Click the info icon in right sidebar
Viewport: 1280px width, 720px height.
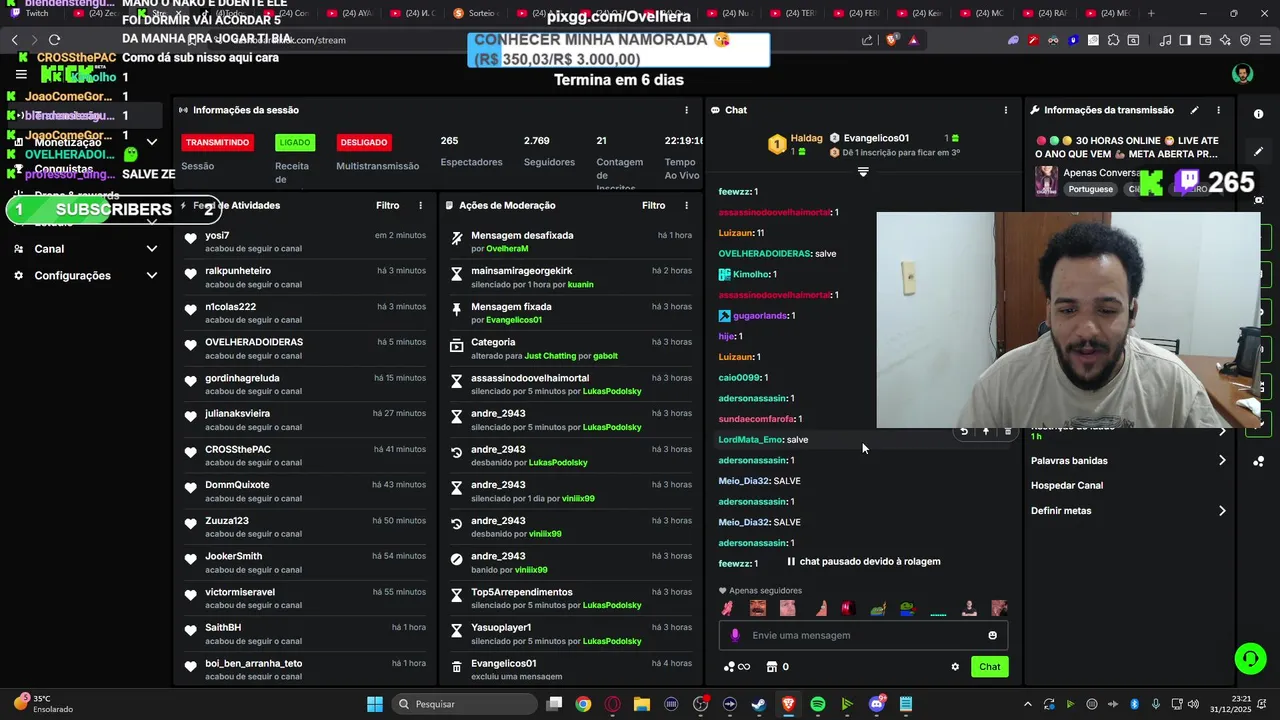[x=1259, y=114]
